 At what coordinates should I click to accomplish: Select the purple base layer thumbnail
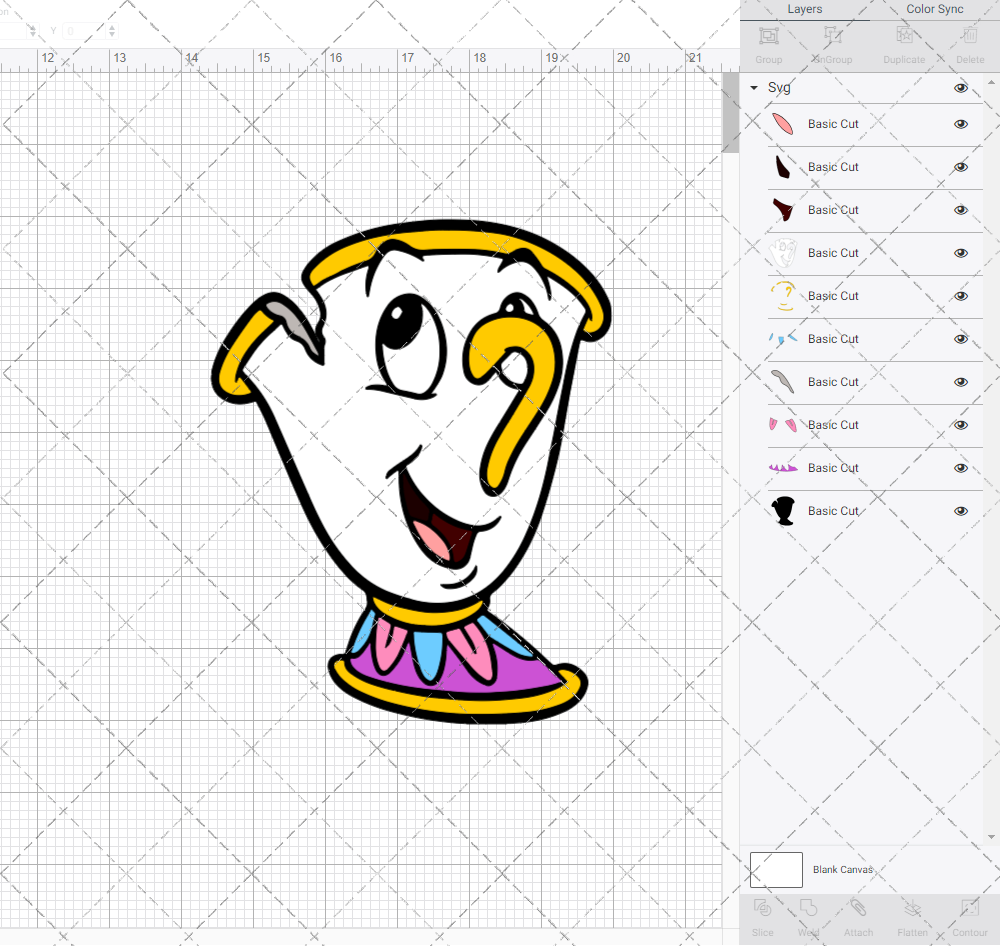click(x=783, y=468)
